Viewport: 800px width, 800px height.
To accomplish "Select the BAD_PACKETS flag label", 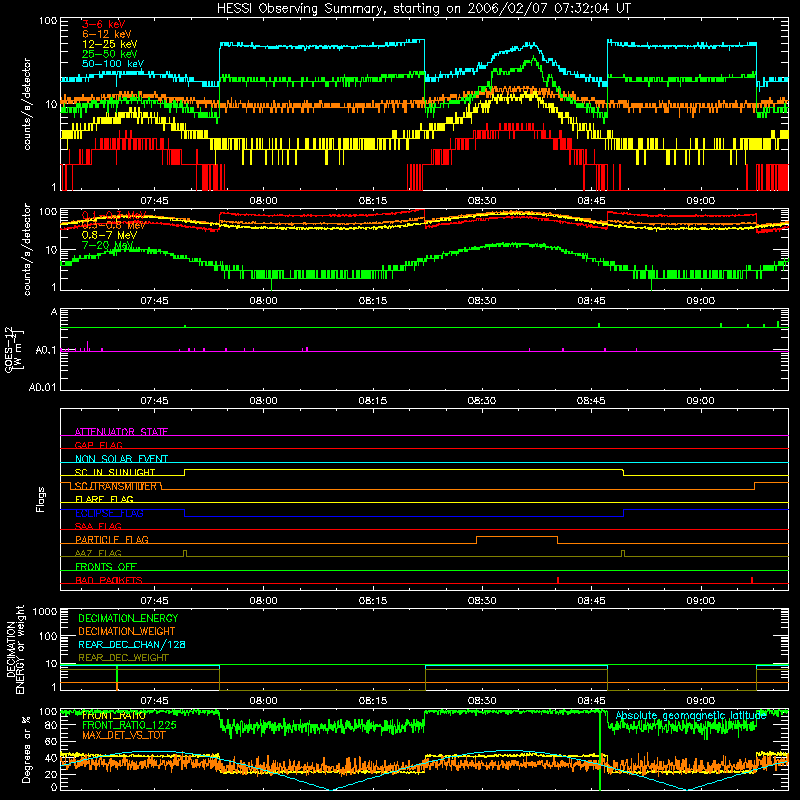I will coord(109,580).
